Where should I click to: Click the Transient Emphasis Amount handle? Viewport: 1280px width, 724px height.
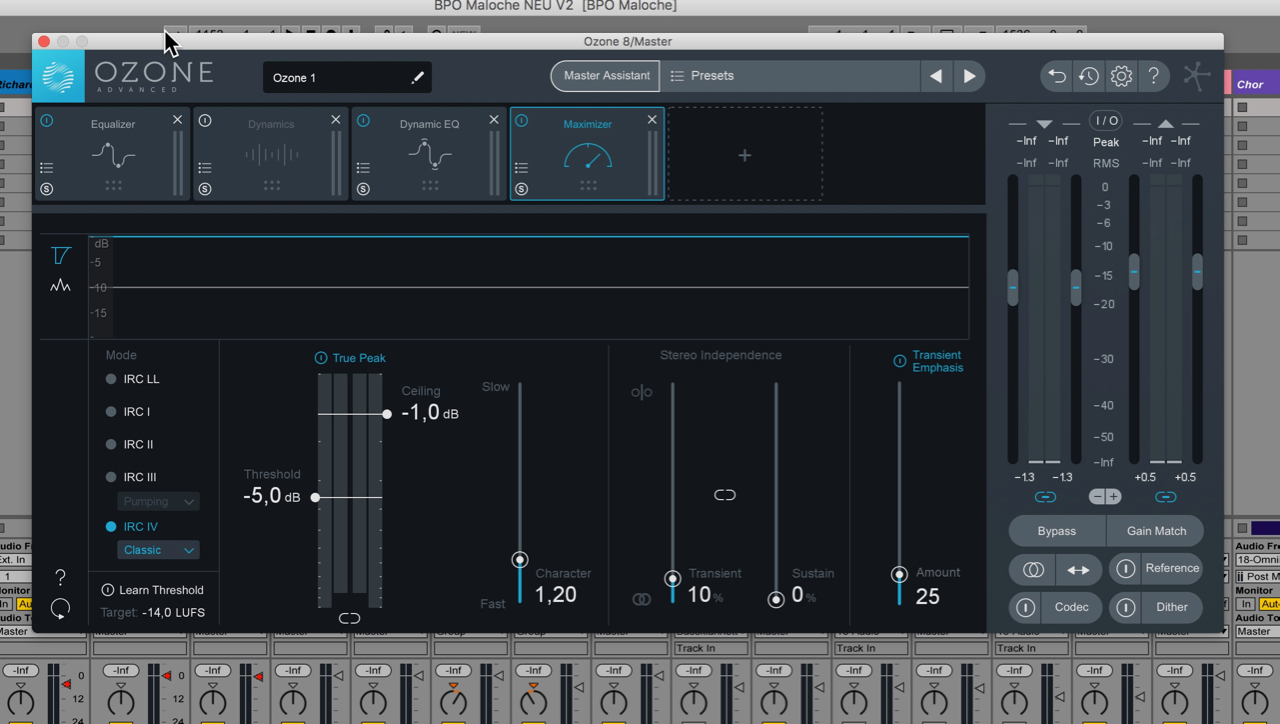pyautogui.click(x=899, y=574)
